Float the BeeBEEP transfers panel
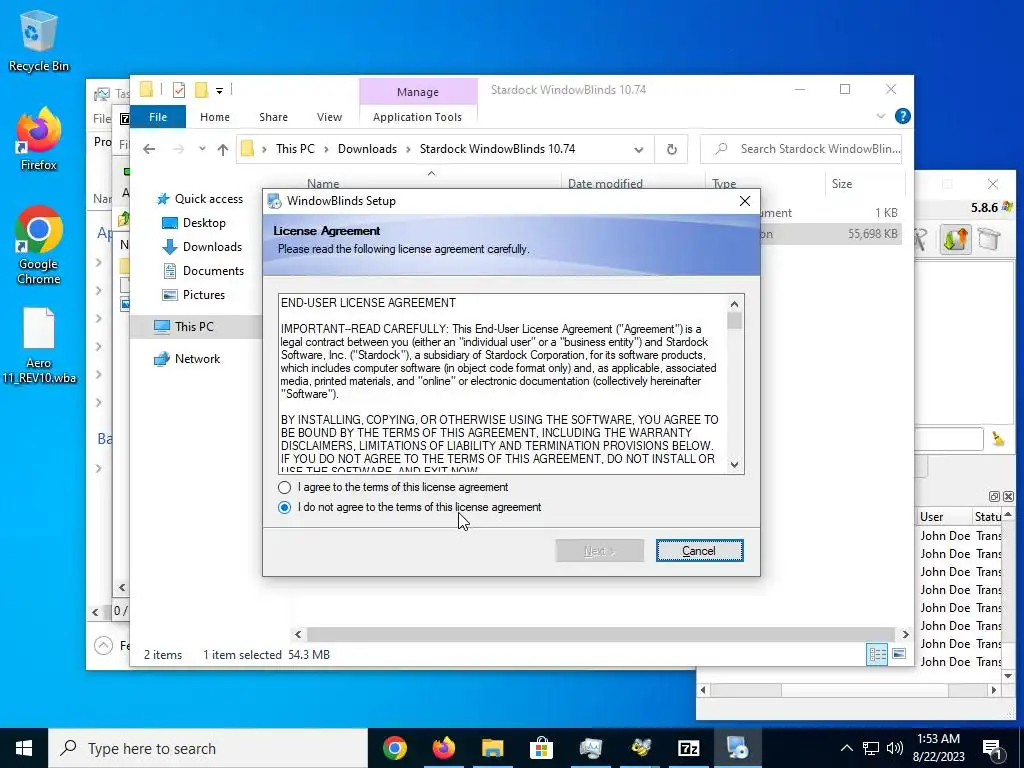The image size is (1024, 768). pyautogui.click(x=995, y=497)
